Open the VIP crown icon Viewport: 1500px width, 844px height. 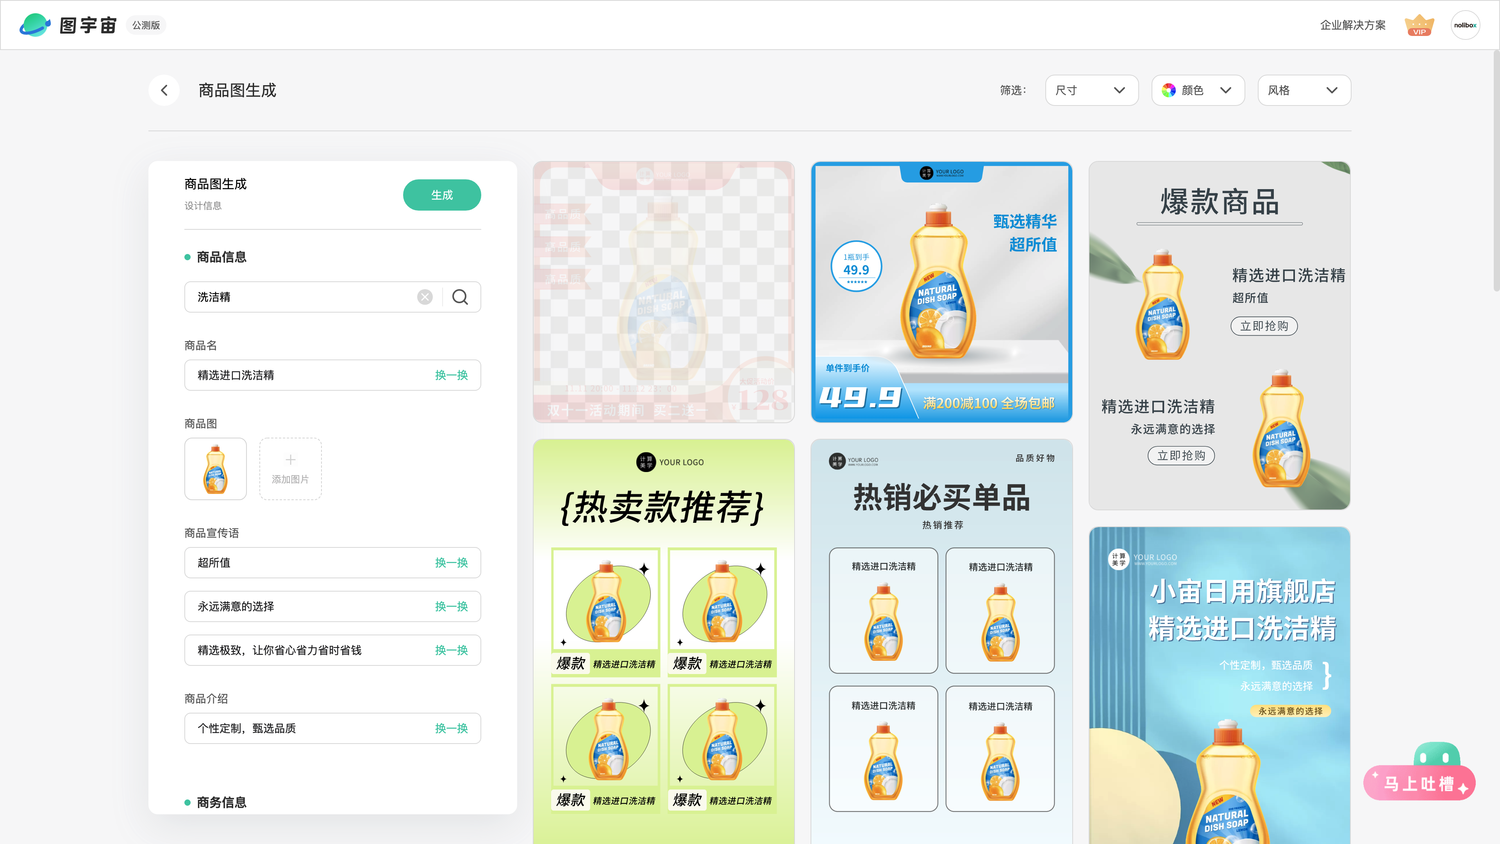click(1419, 25)
